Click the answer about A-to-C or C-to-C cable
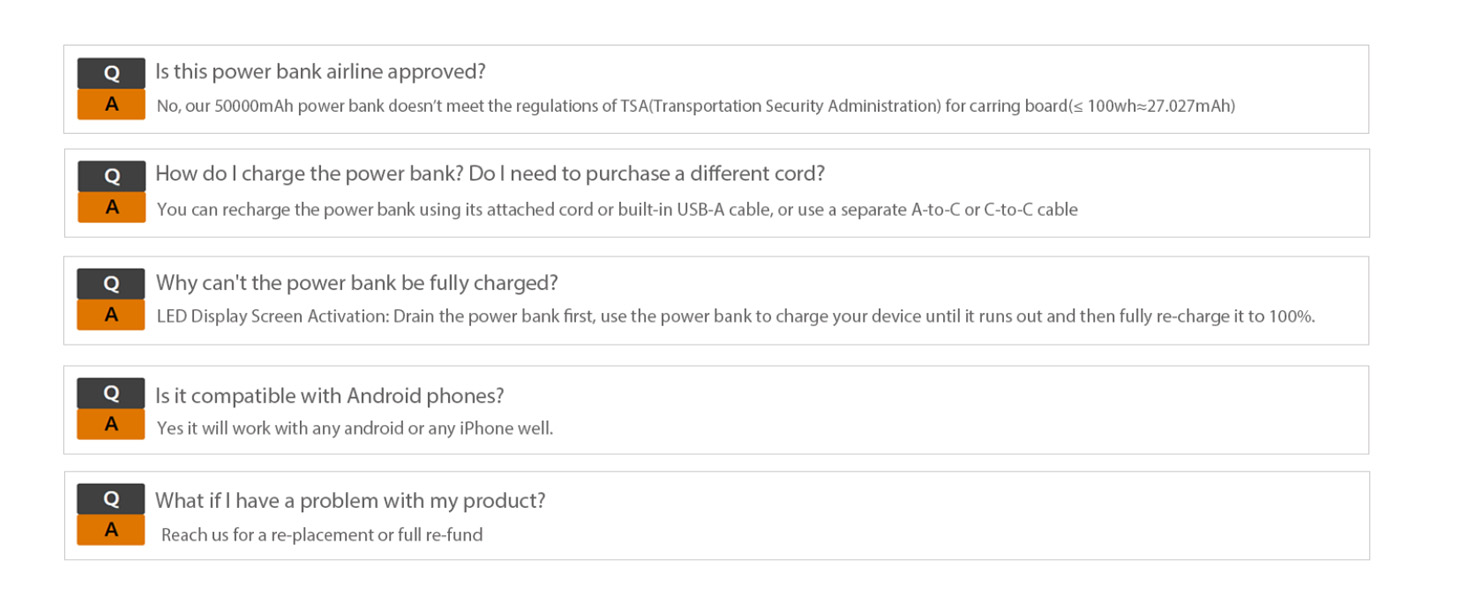The image size is (1464, 600). 617,210
